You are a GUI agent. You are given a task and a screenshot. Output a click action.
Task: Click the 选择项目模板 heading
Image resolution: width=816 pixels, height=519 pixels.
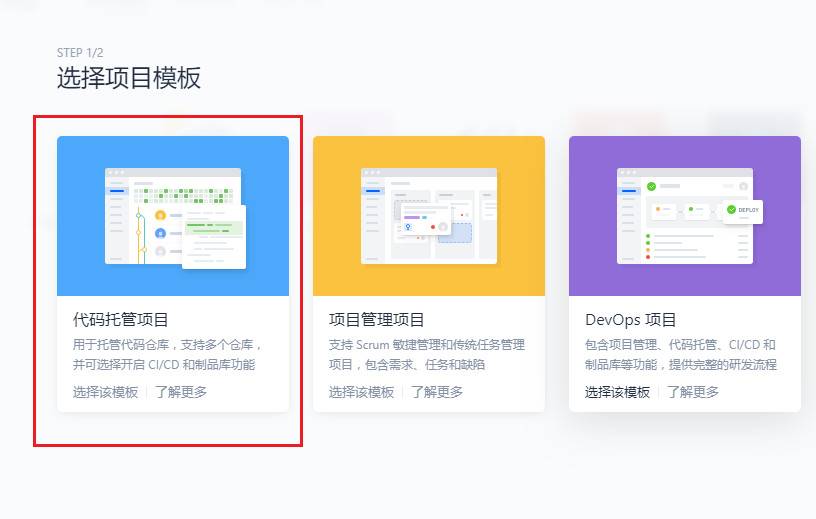(129, 78)
